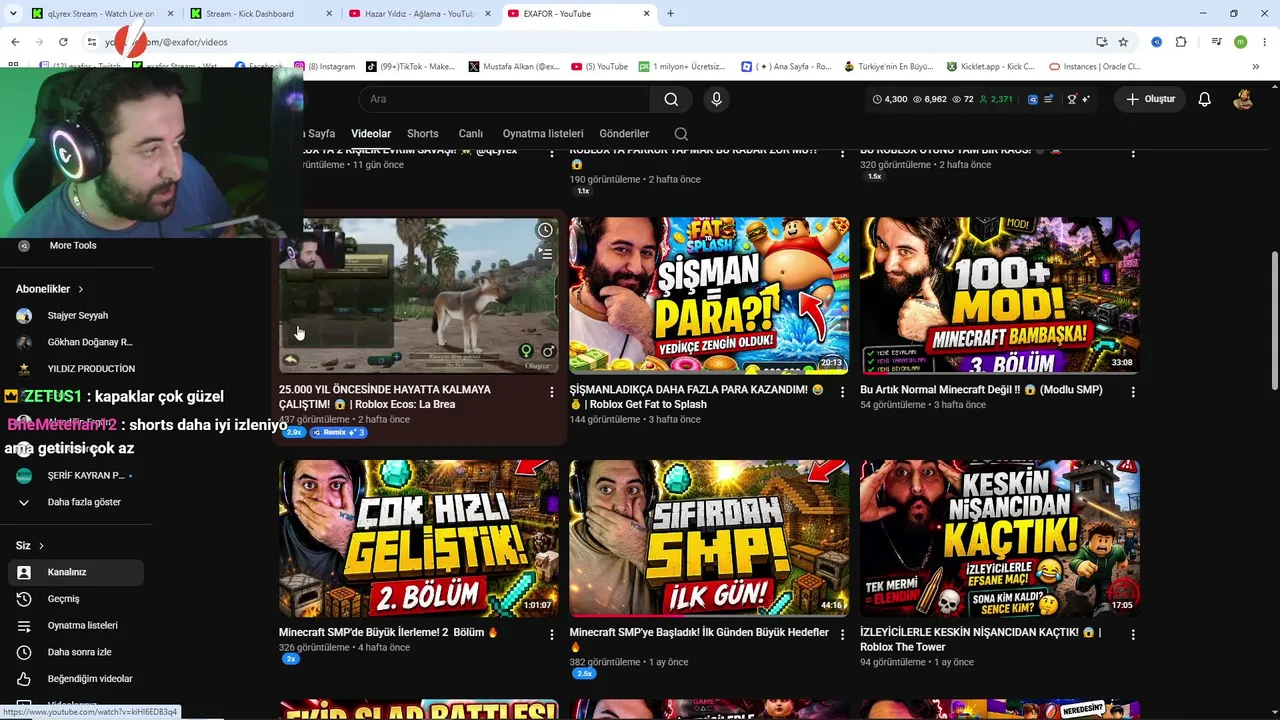Open options for Minecraft SMP'ye Başladık video

[x=842, y=635]
